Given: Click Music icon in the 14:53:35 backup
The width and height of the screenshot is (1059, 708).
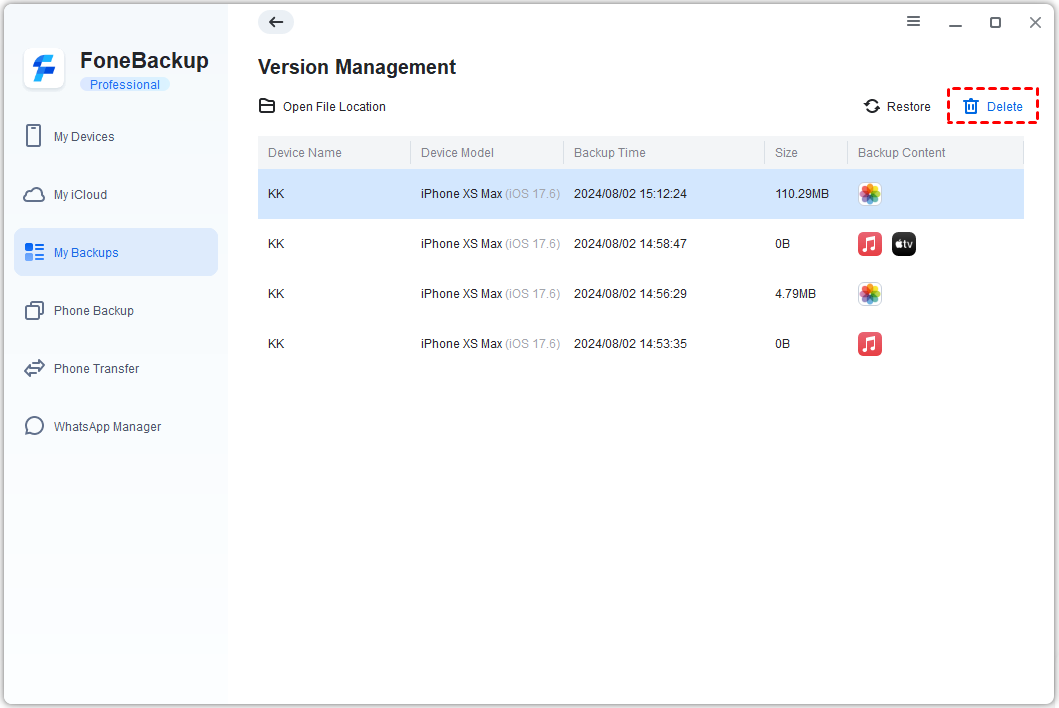Looking at the screenshot, I should (869, 344).
